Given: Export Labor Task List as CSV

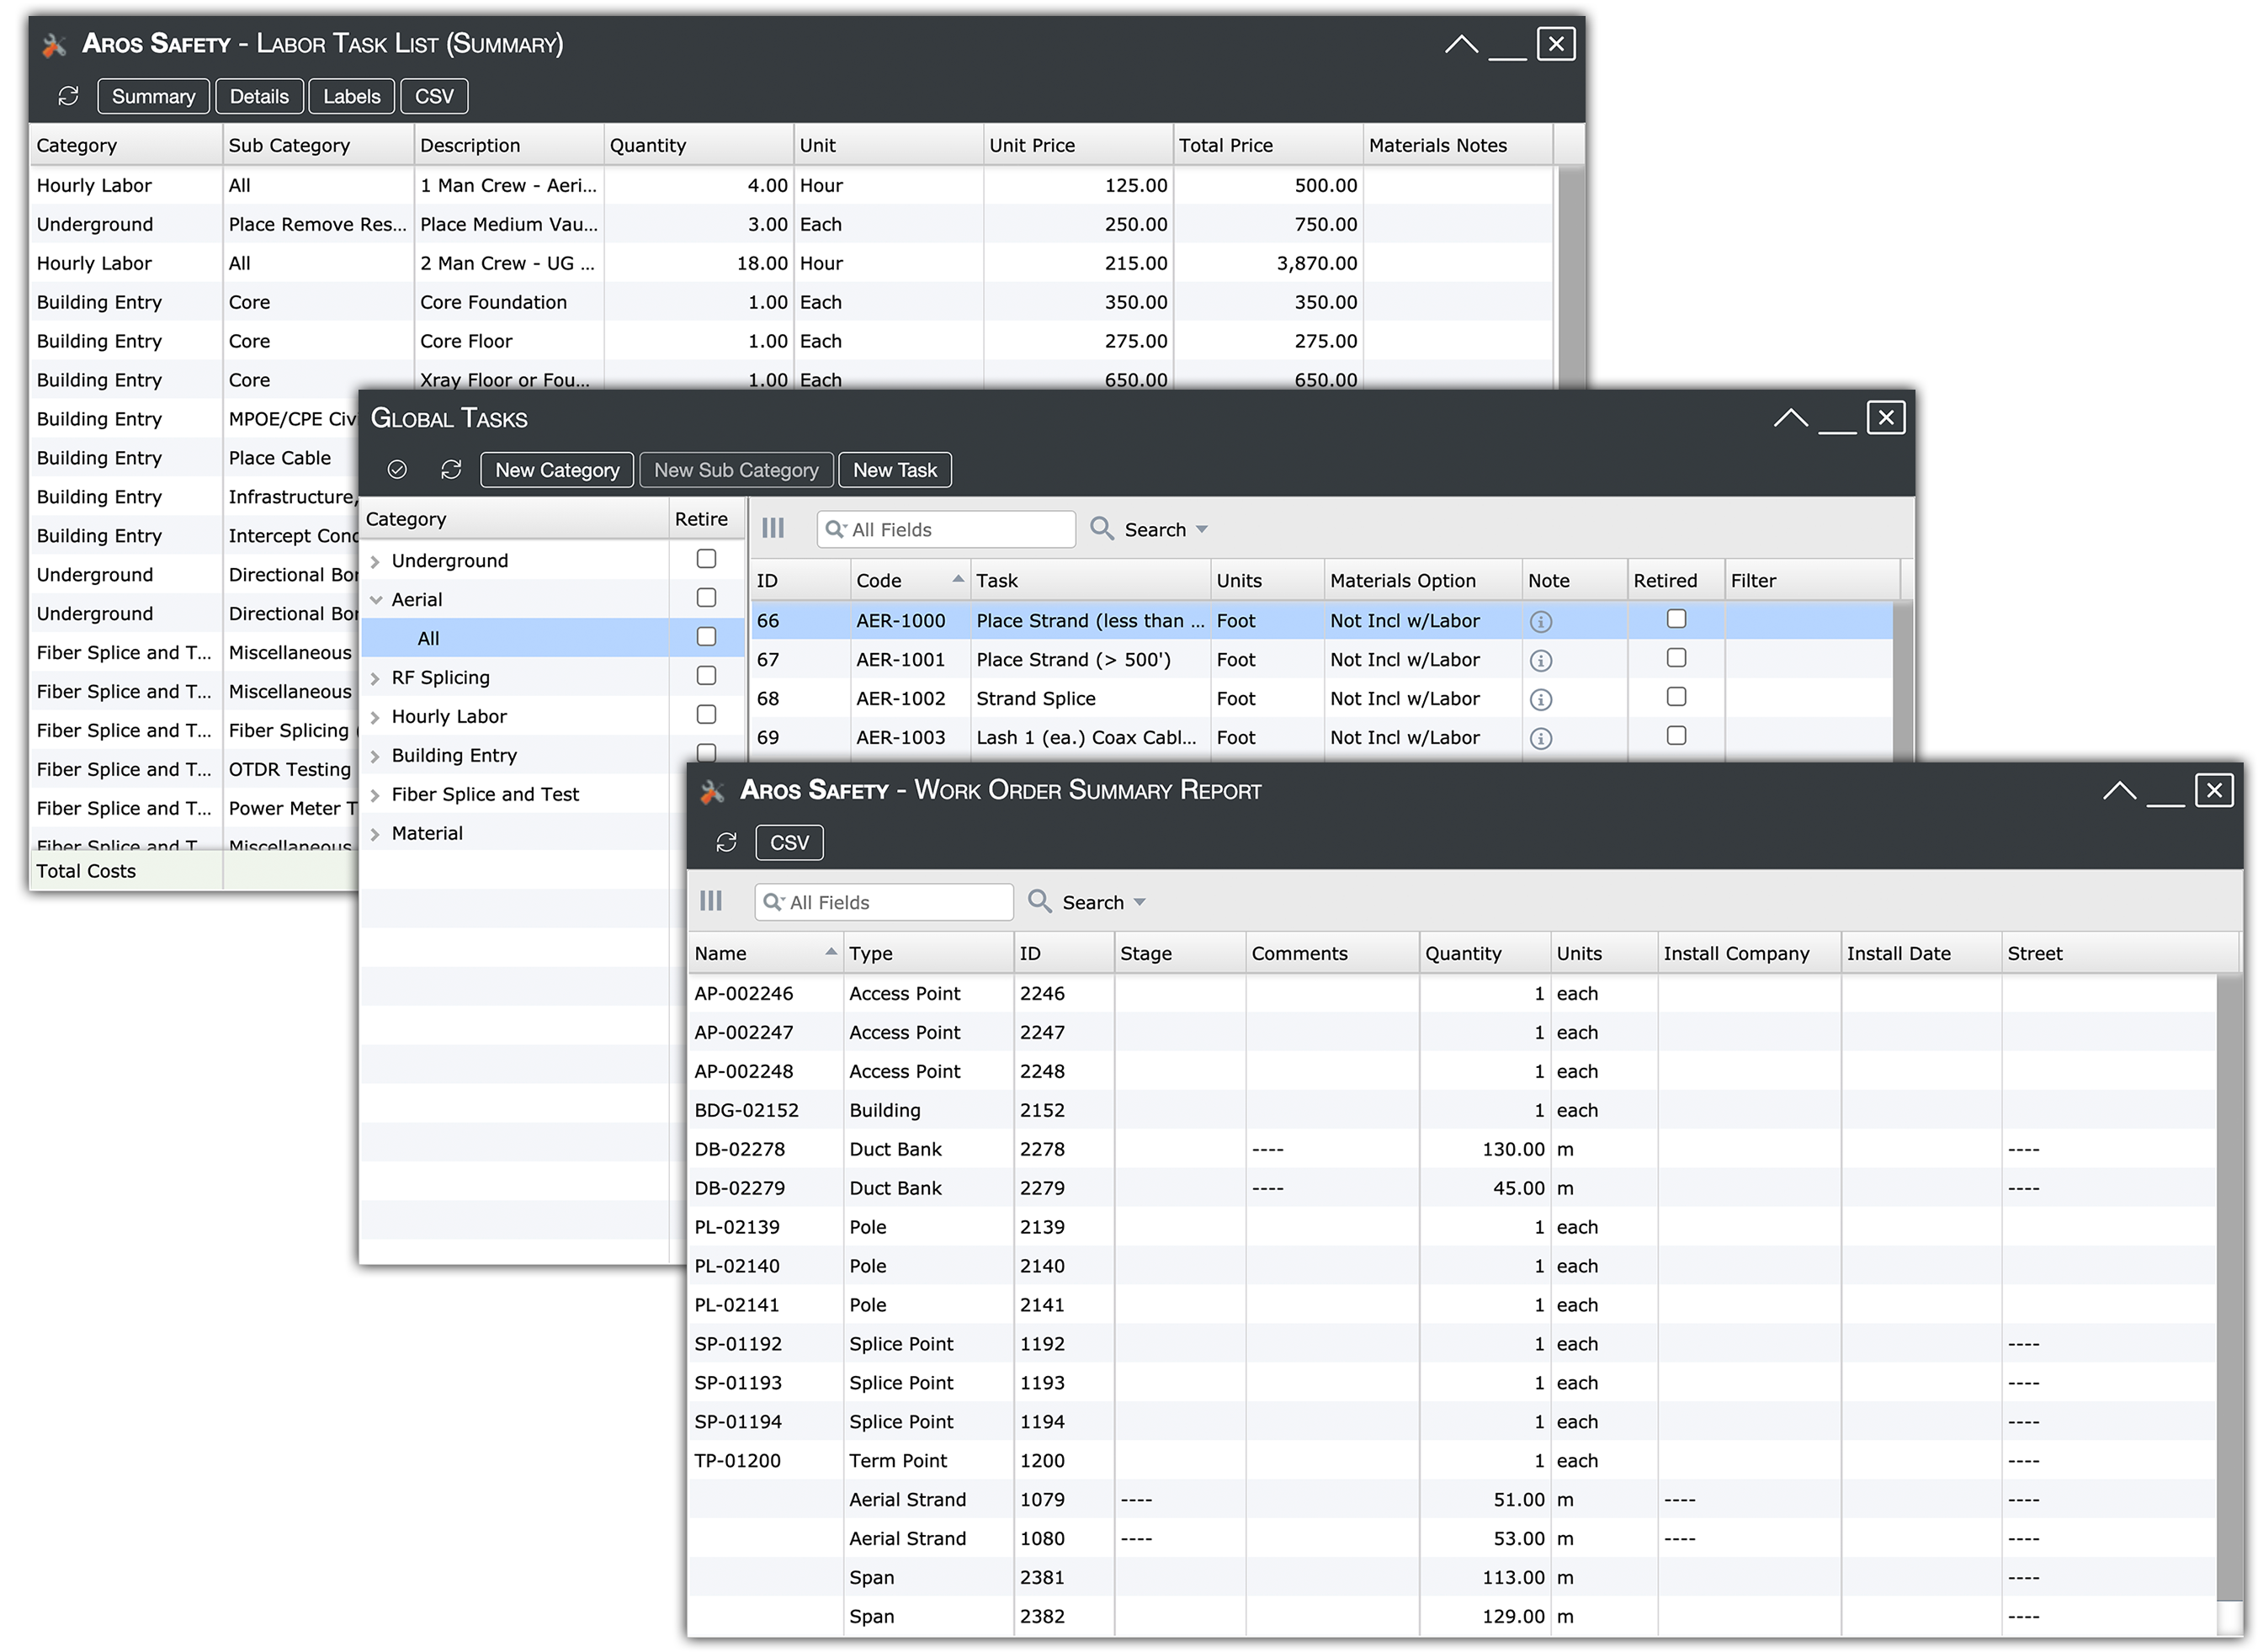Looking at the screenshot, I should click(434, 96).
